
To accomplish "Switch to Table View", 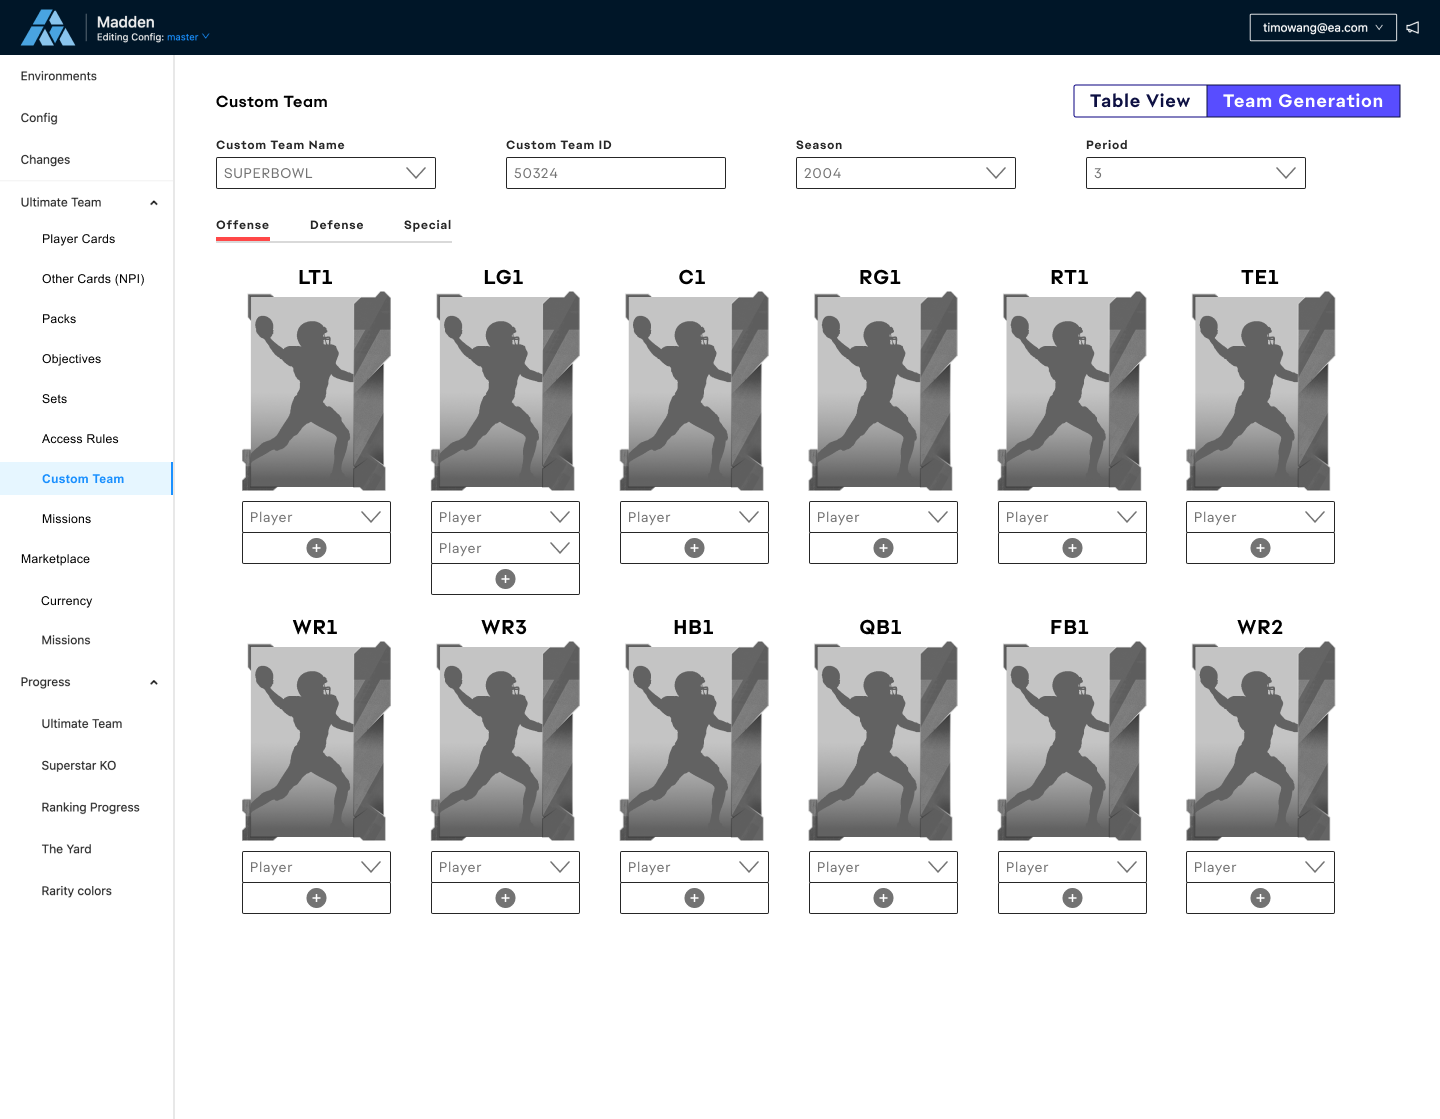I will point(1140,101).
